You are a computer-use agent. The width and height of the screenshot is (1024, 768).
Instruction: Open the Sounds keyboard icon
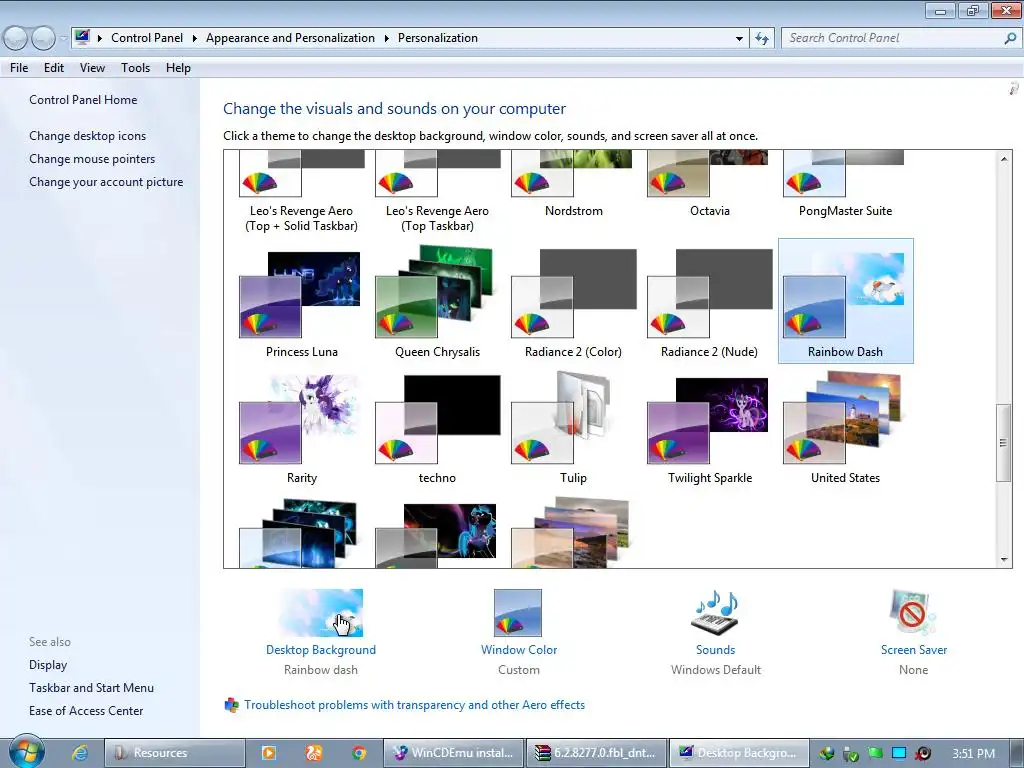click(x=715, y=612)
